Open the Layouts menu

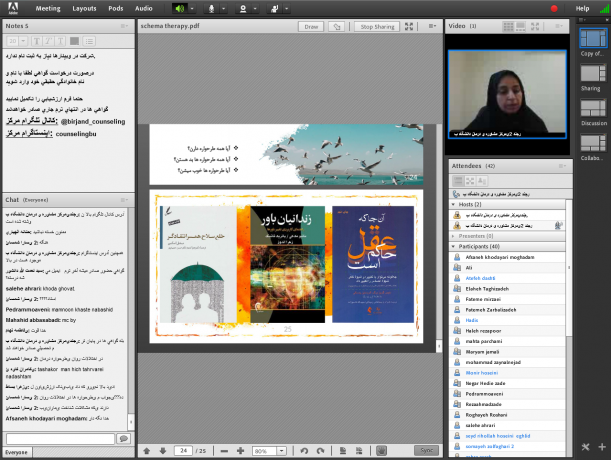coord(84,8)
